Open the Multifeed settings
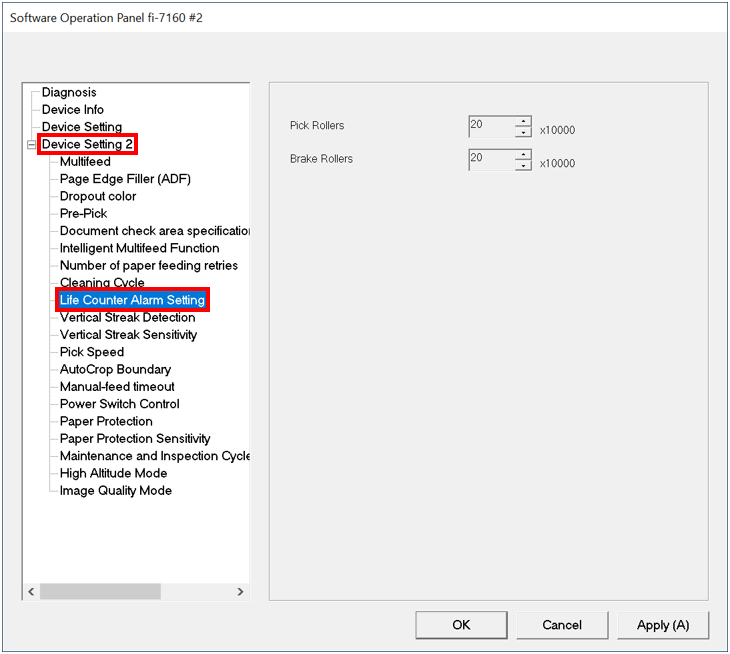Image resolution: width=730 pixels, height=654 pixels. [x=85, y=162]
